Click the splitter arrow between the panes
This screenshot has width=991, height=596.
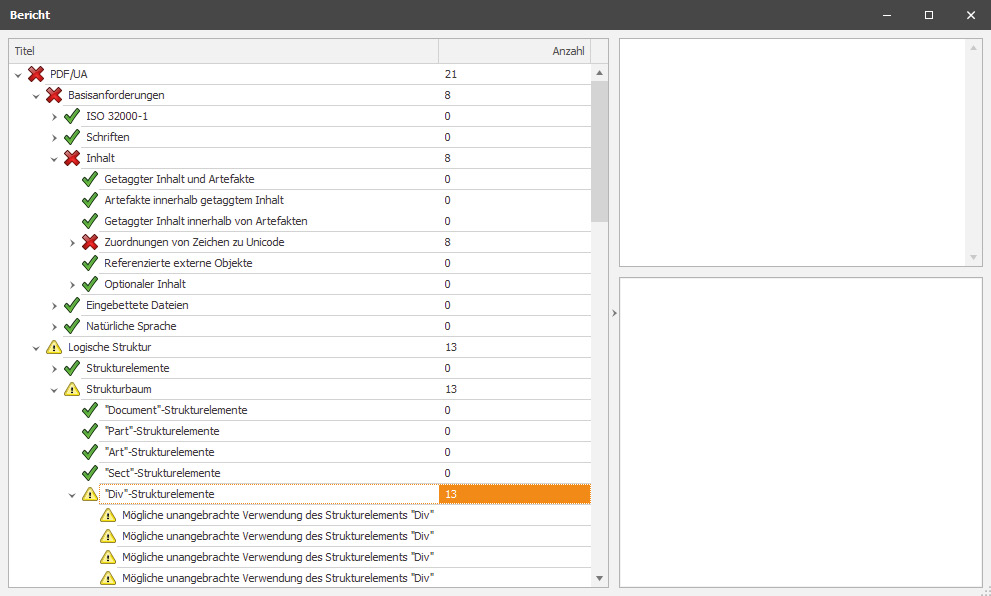coord(614,313)
